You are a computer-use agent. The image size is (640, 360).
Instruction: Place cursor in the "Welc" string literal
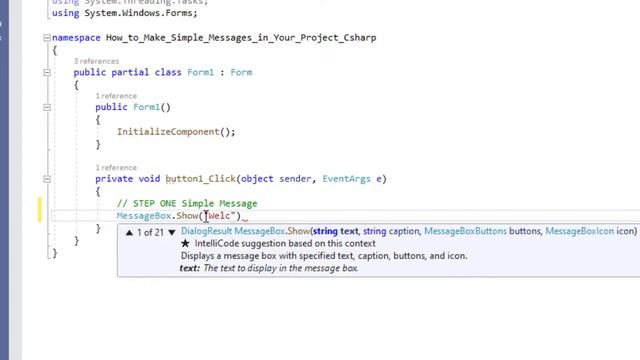222,216
